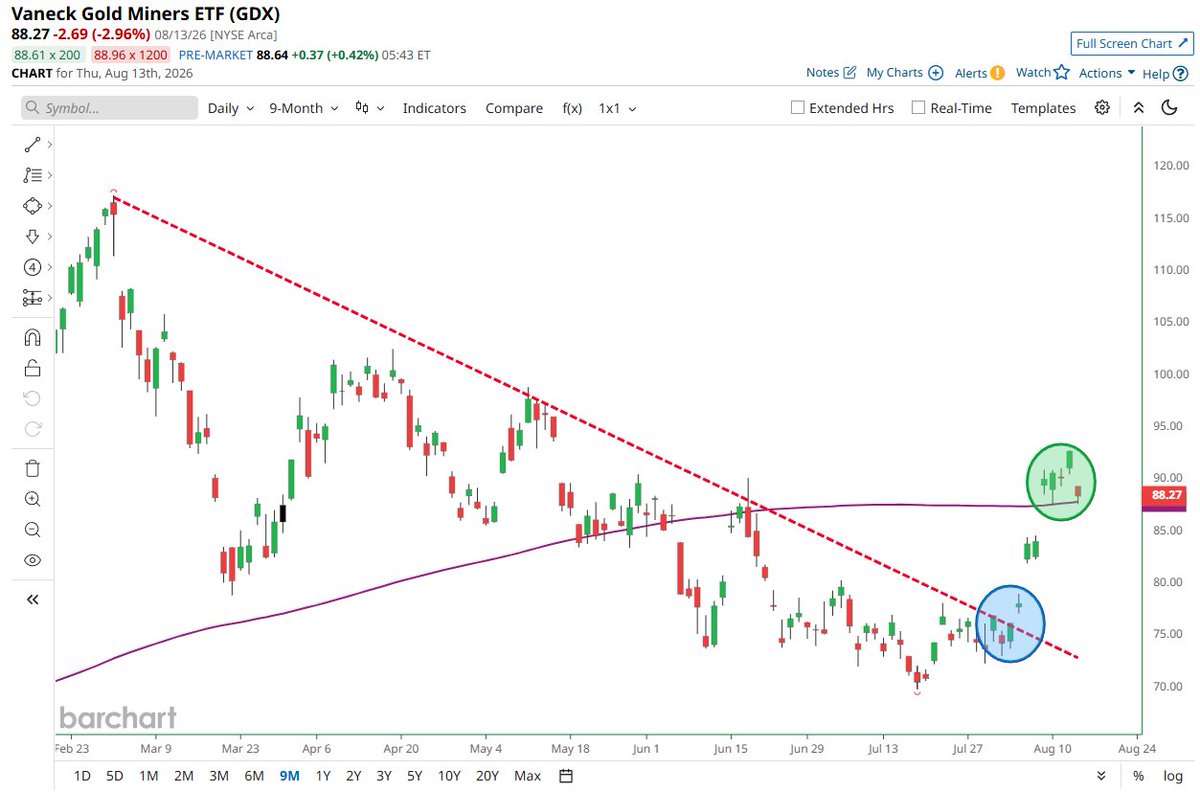Delete drawings with the trash can icon
The width and height of the screenshot is (1200, 792).
(x=31, y=468)
